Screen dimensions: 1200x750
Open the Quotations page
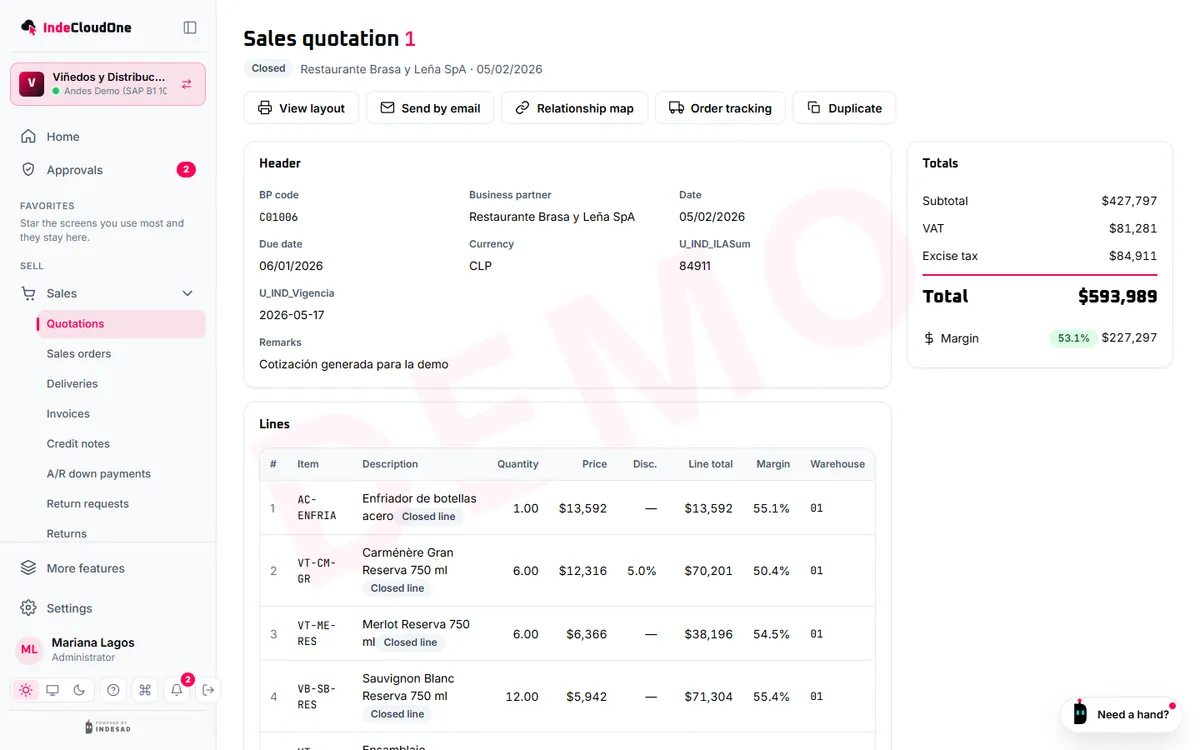[120, 324]
